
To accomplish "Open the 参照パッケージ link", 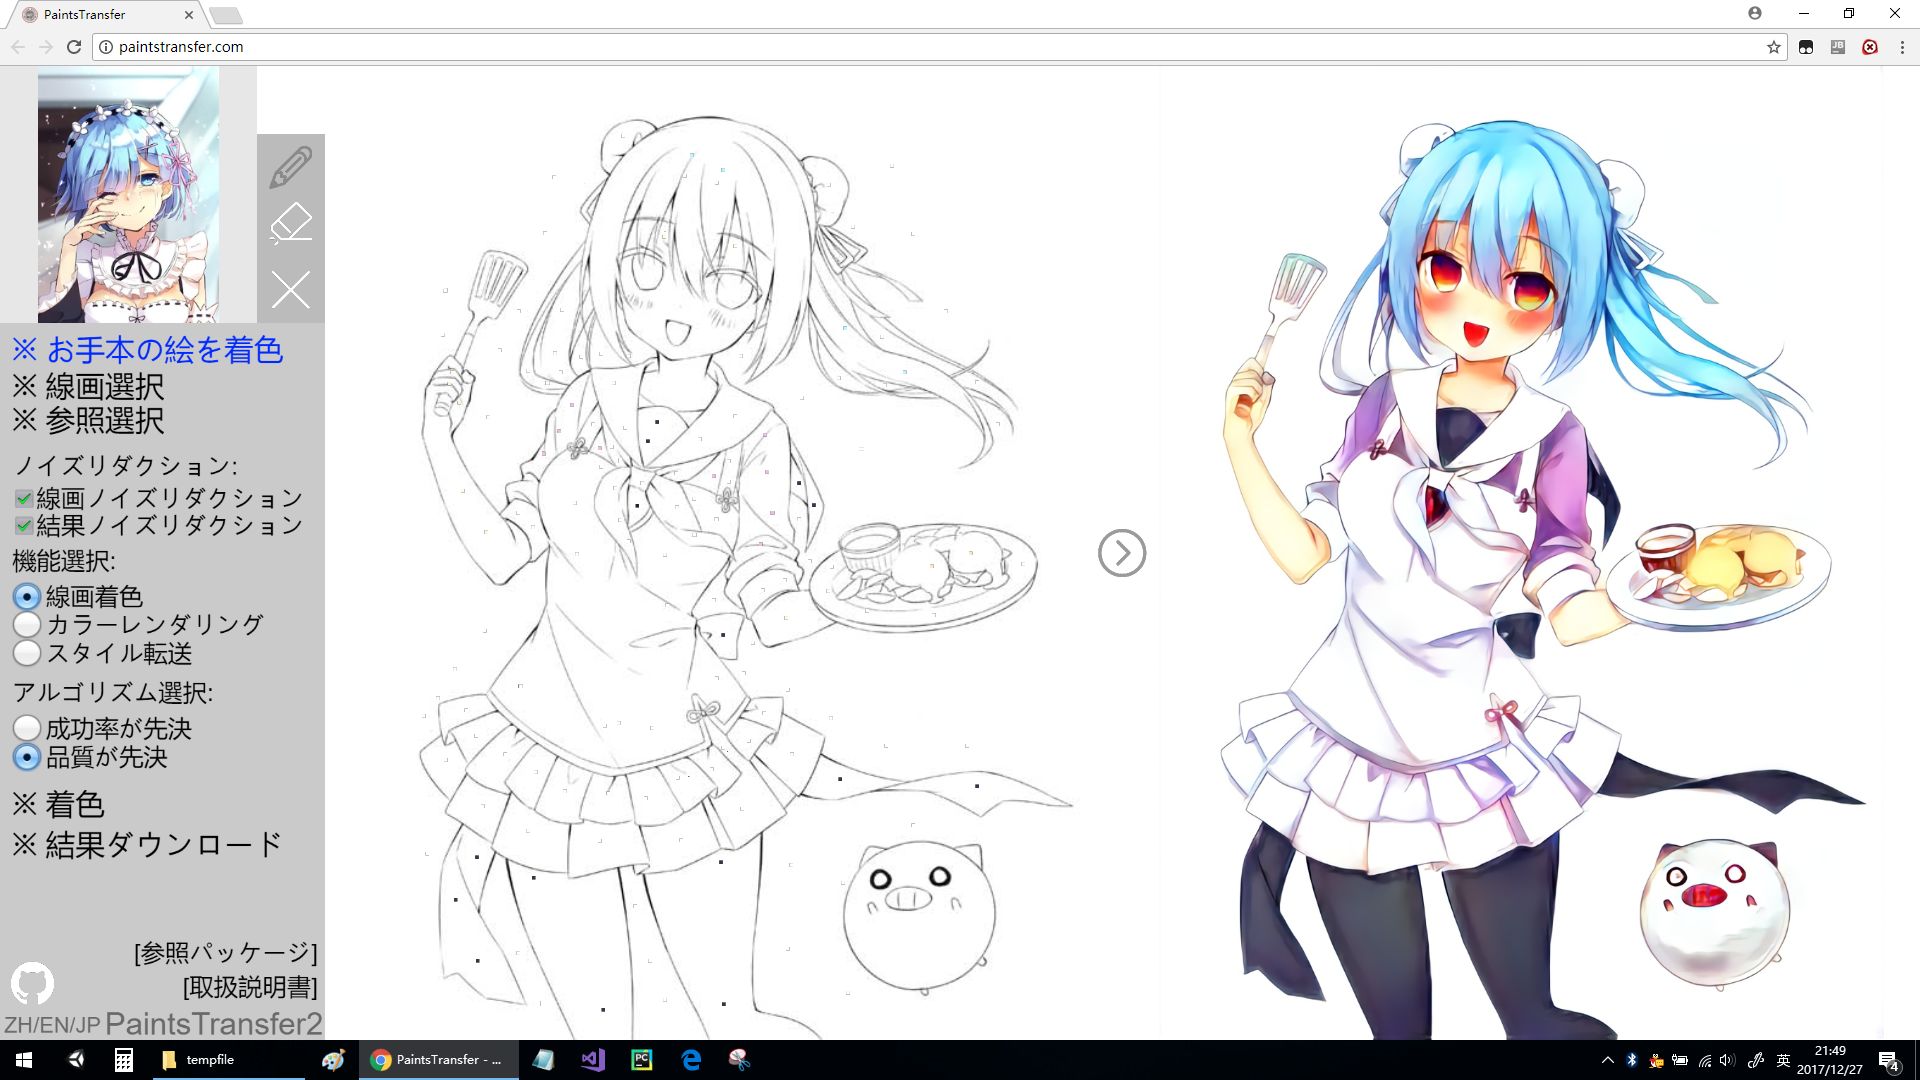I will [x=225, y=951].
